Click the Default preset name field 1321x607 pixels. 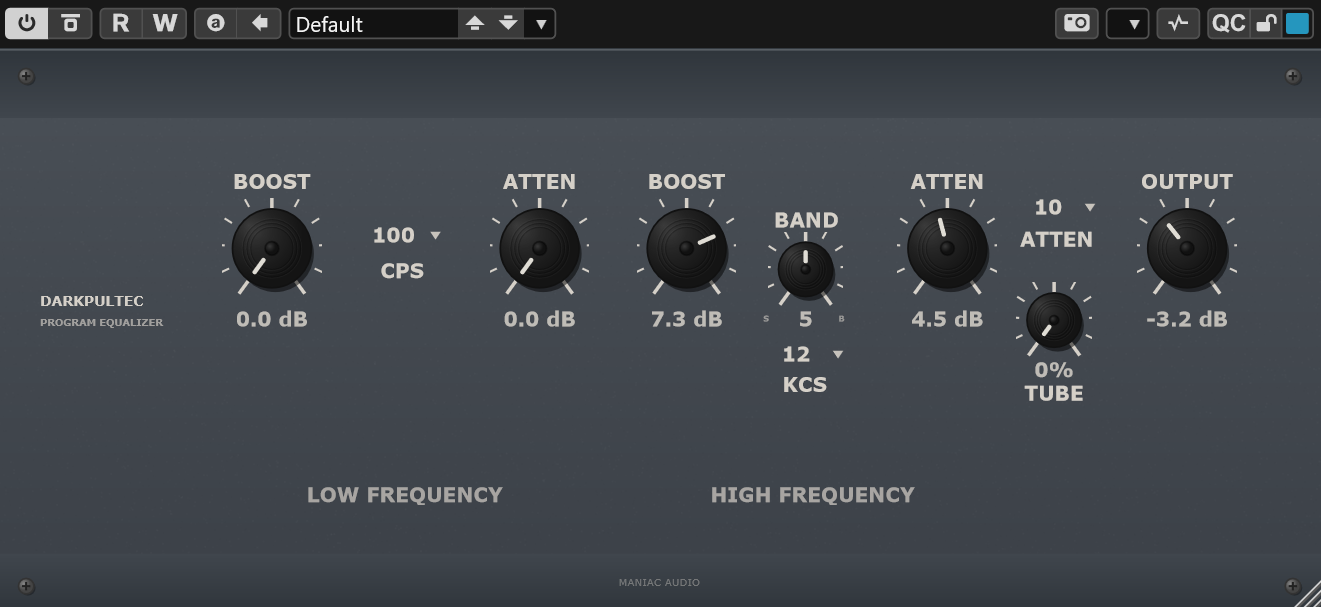[x=374, y=24]
